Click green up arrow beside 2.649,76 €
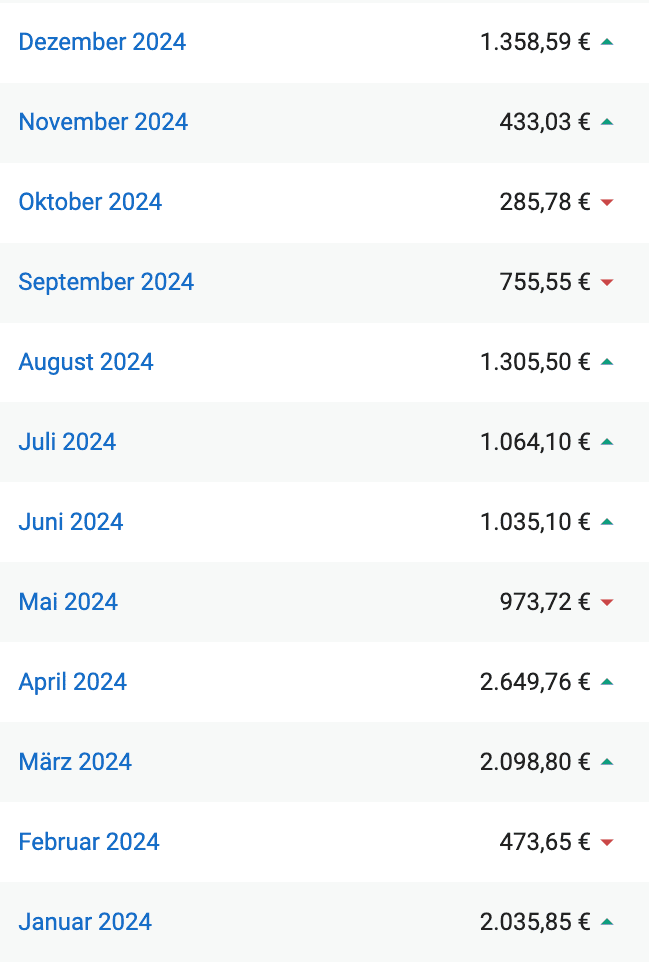Image resolution: width=654 pixels, height=964 pixels. pyautogui.click(x=607, y=682)
